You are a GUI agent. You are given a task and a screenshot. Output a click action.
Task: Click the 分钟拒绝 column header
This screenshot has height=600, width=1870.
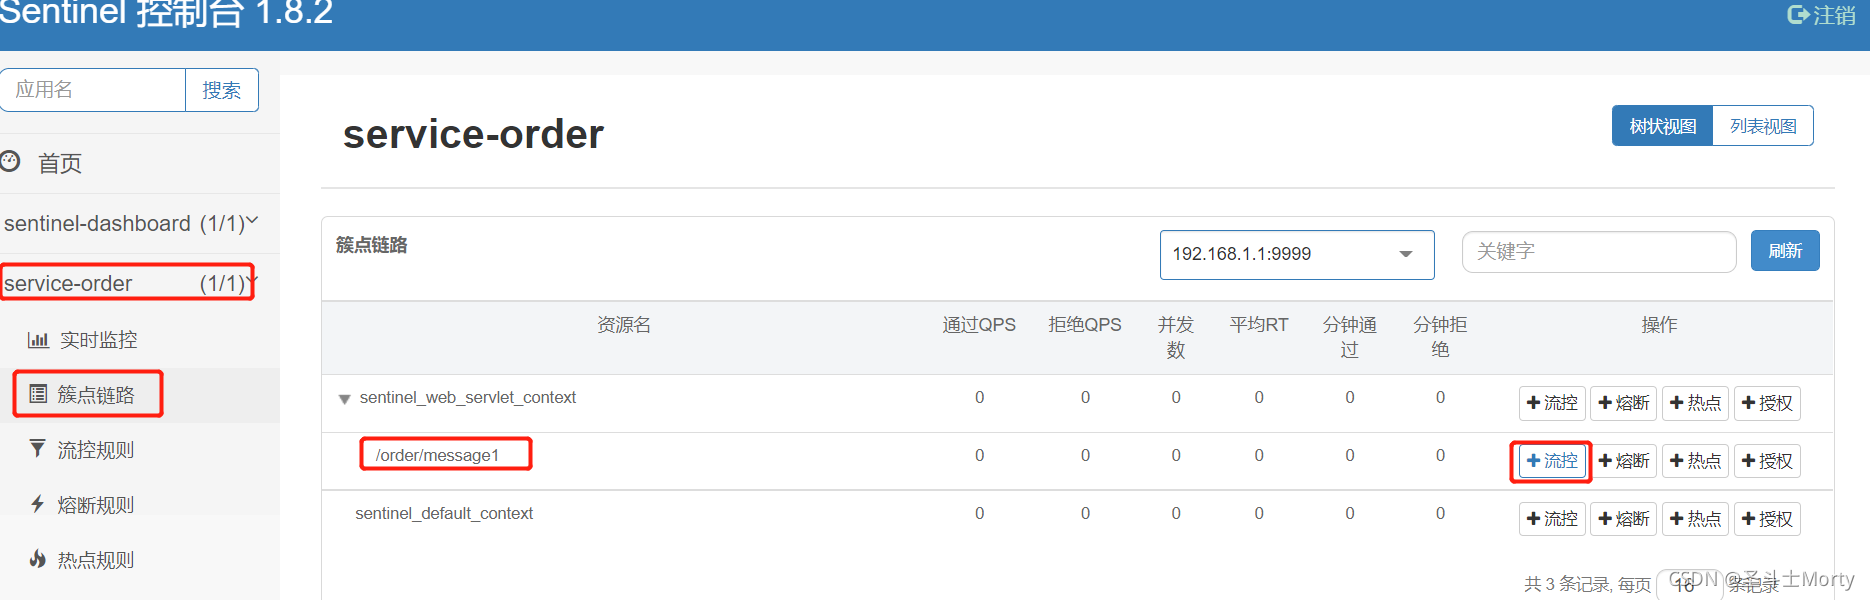click(1440, 337)
